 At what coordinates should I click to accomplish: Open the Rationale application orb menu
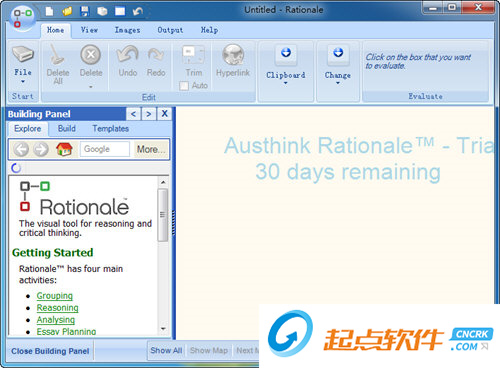tap(22, 18)
